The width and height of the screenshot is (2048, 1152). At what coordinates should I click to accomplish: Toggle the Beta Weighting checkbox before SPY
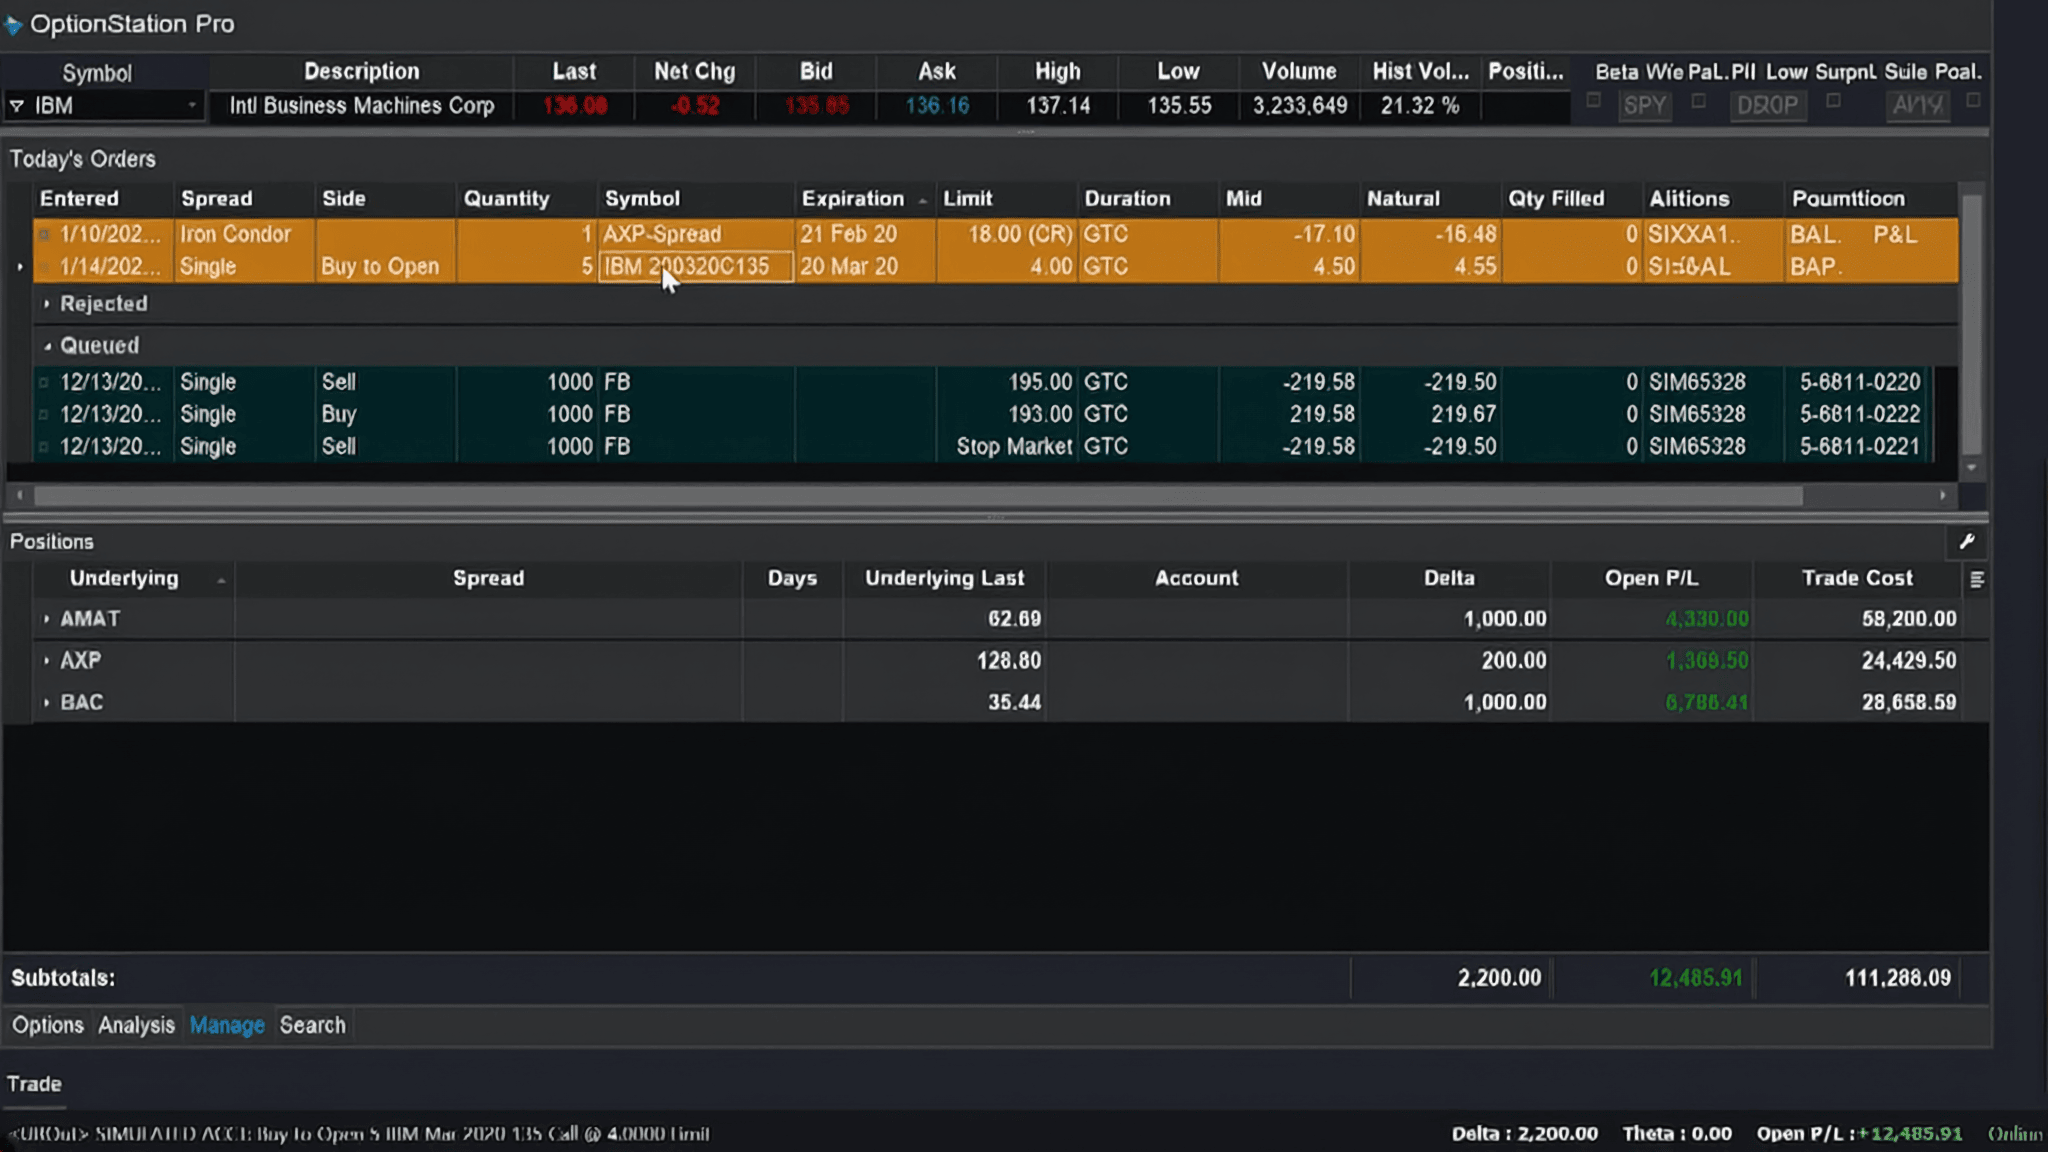[1593, 101]
